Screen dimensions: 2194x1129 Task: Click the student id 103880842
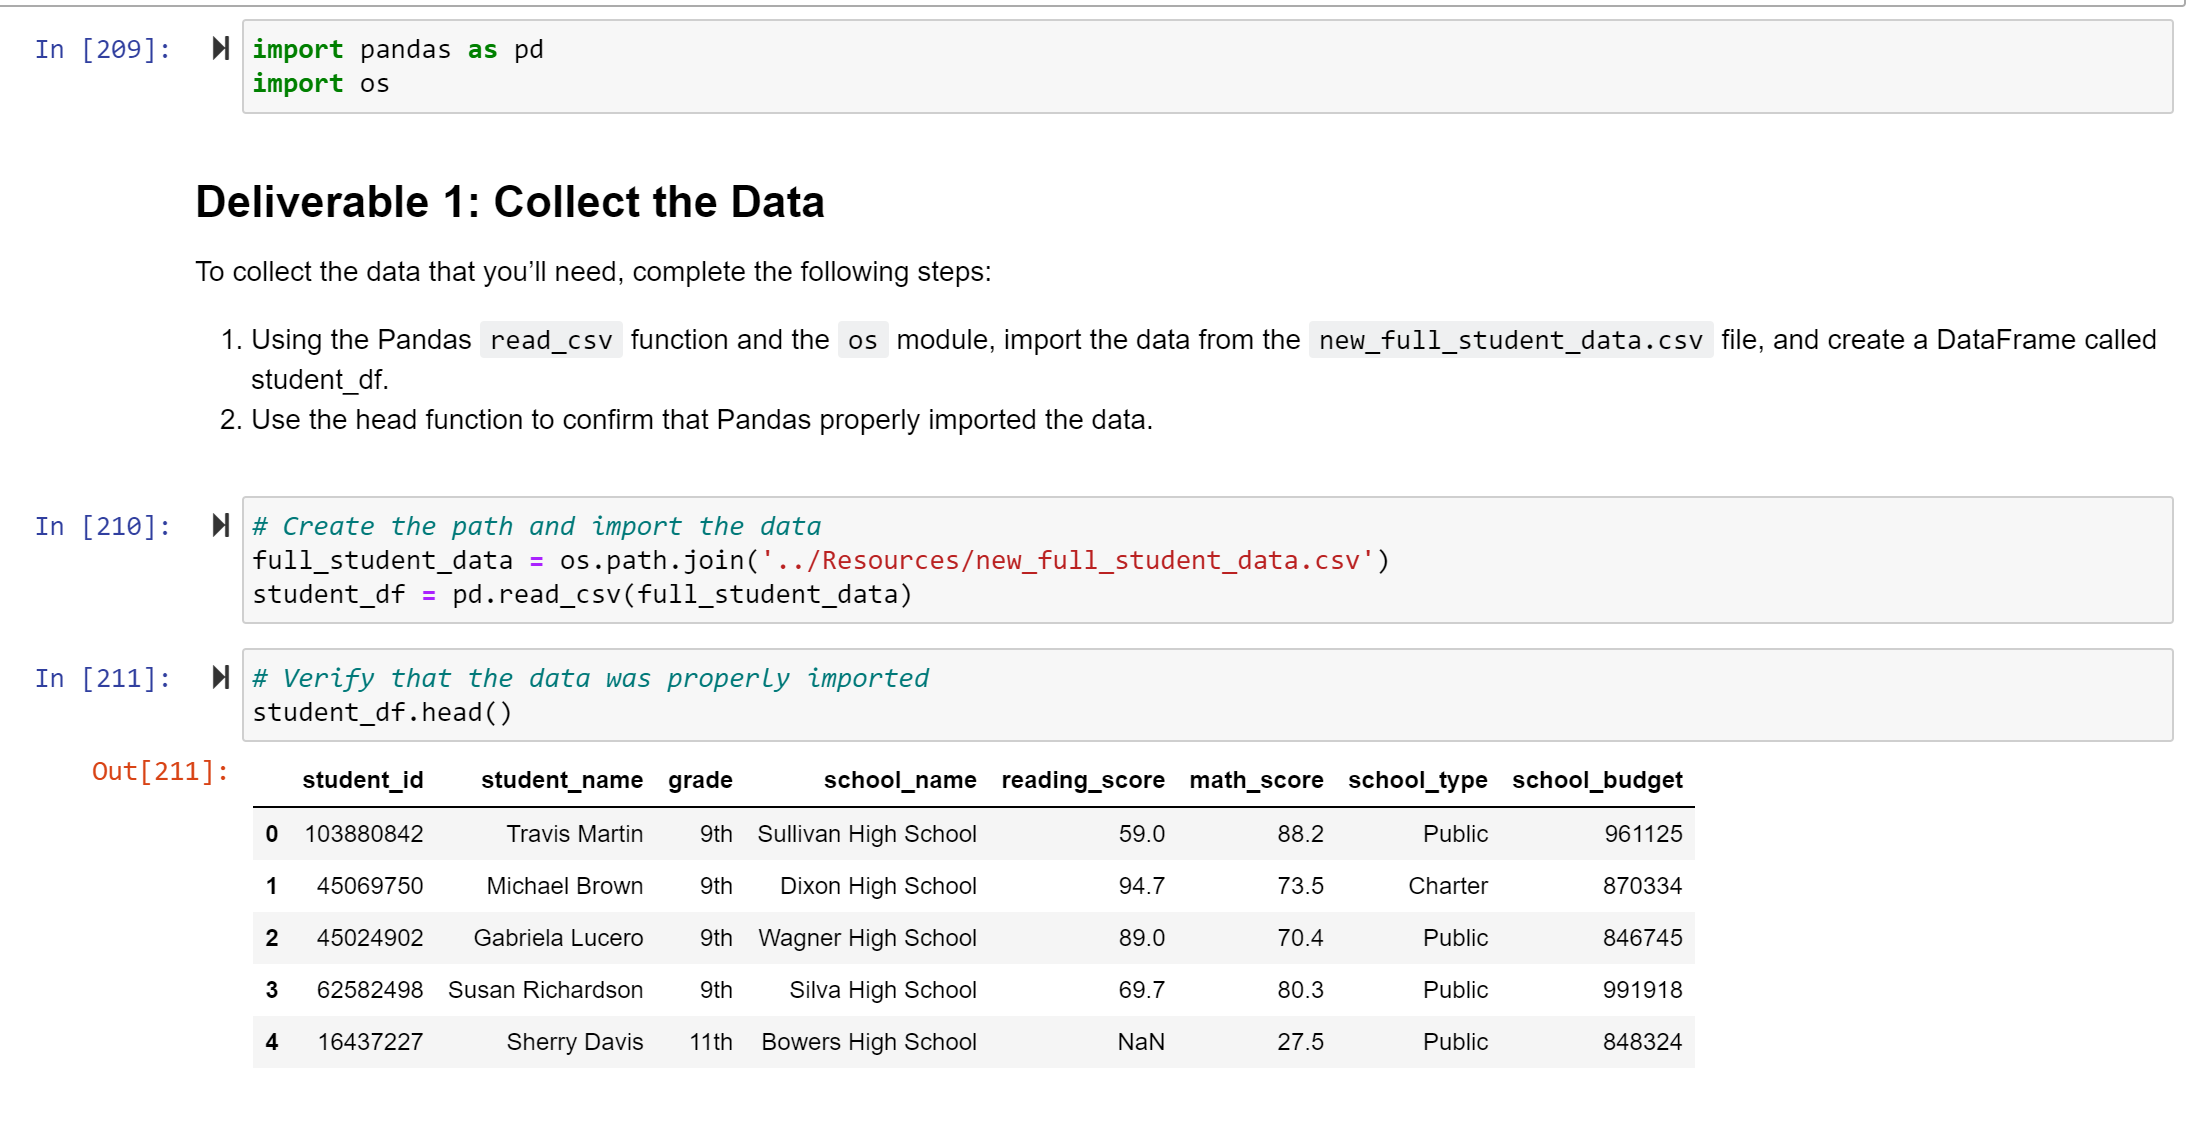point(364,834)
